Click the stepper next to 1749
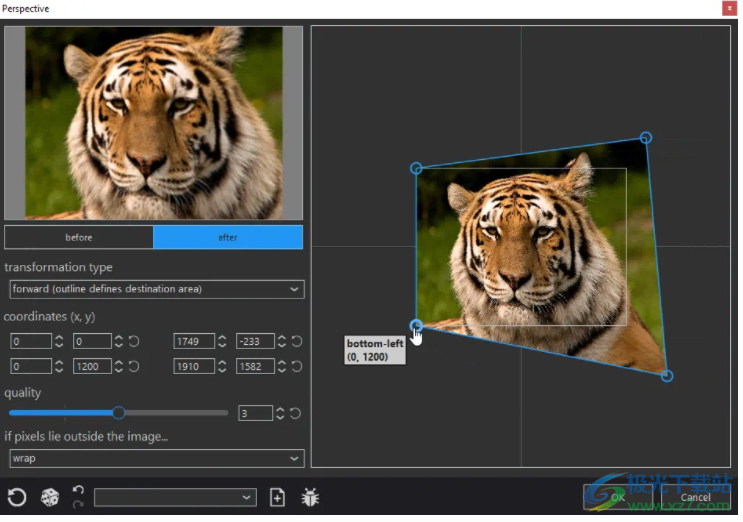The width and height of the screenshot is (743, 522). pos(222,341)
